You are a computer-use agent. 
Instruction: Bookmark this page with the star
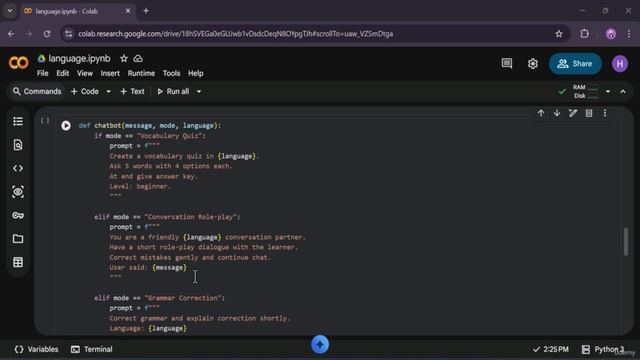pos(559,34)
